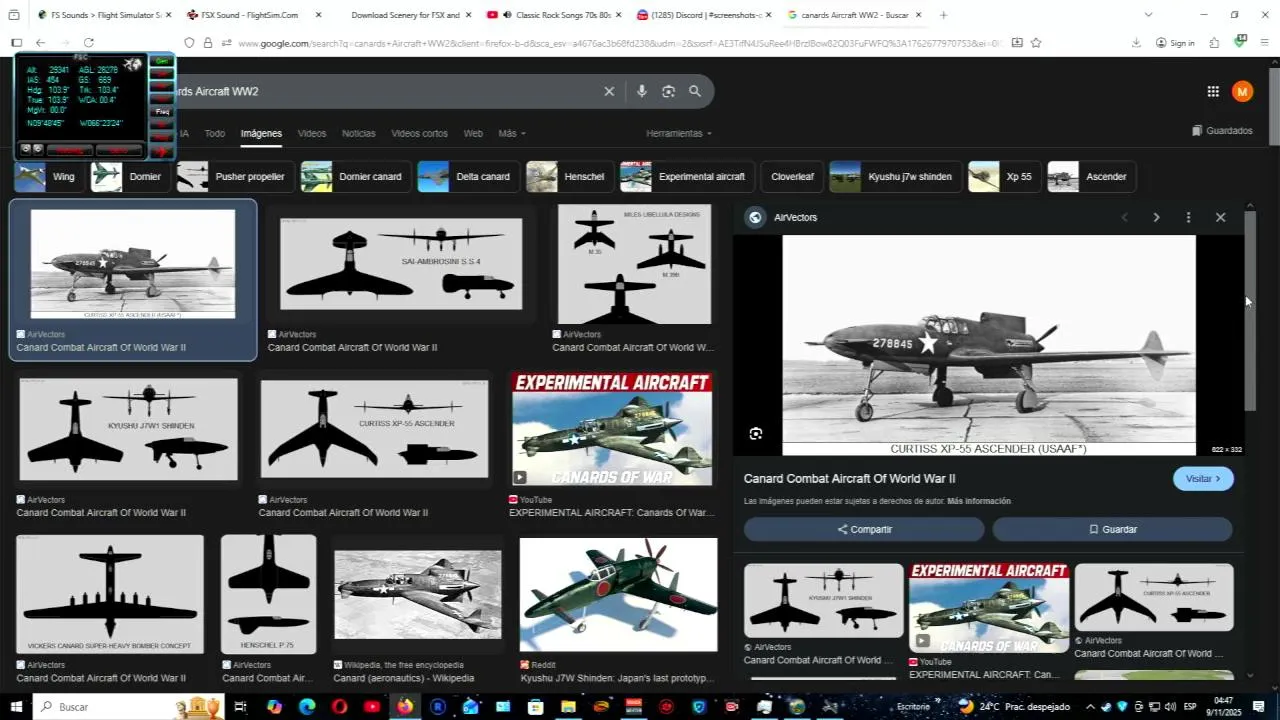Filter by Dornier canard chip
Screen dimensions: 1280x720
point(356,177)
